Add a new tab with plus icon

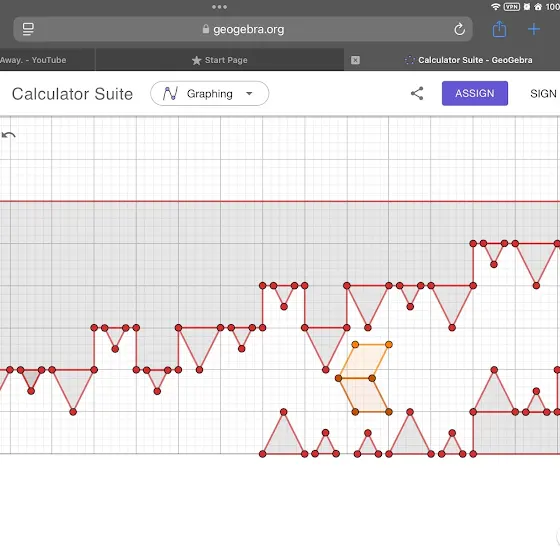coord(534,29)
